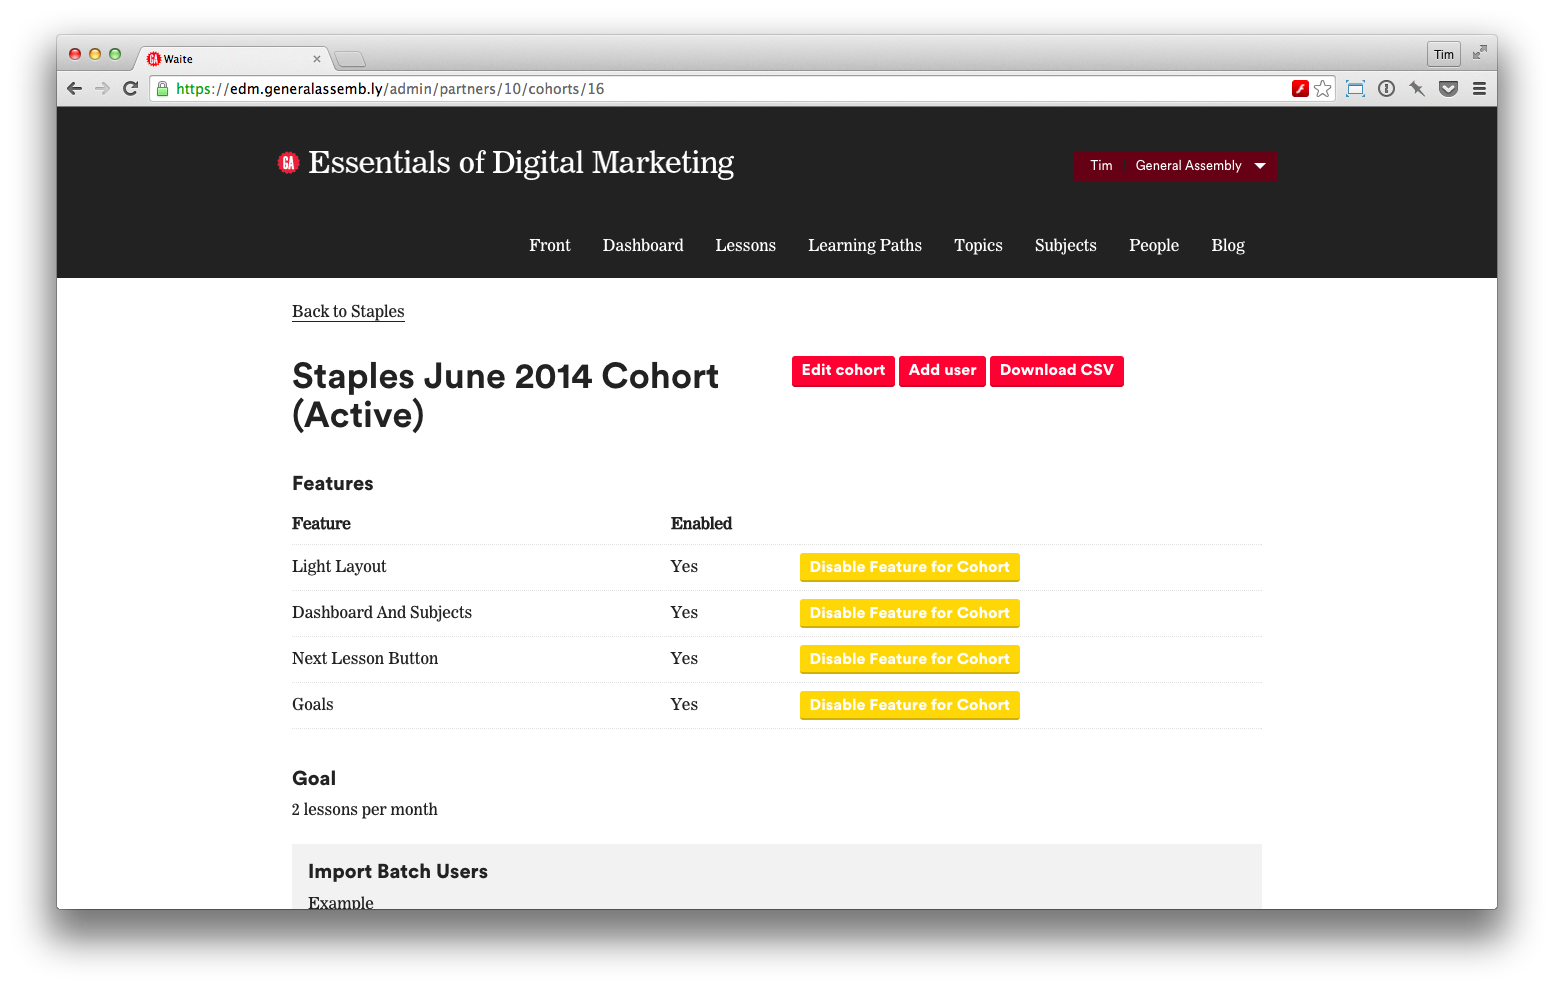Viewport: 1554px width, 988px height.
Task: Click the browser back arrow
Action: point(74,89)
